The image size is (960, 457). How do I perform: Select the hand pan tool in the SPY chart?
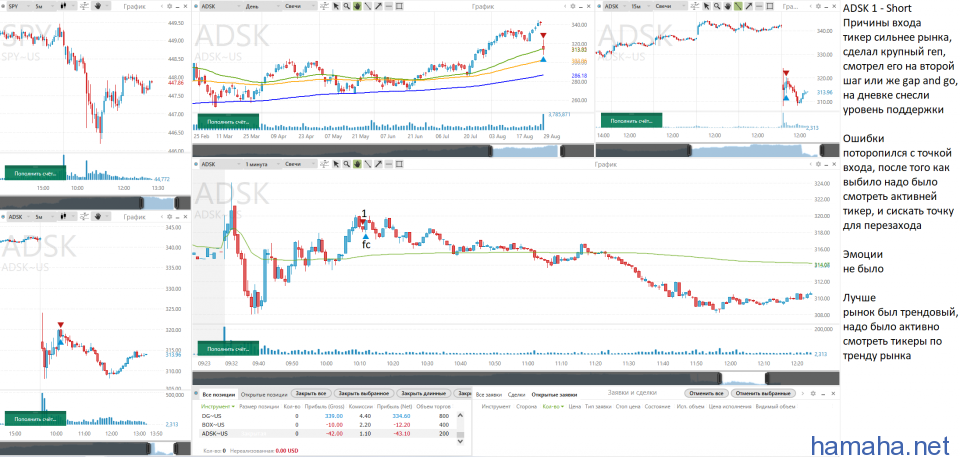pos(98,6)
